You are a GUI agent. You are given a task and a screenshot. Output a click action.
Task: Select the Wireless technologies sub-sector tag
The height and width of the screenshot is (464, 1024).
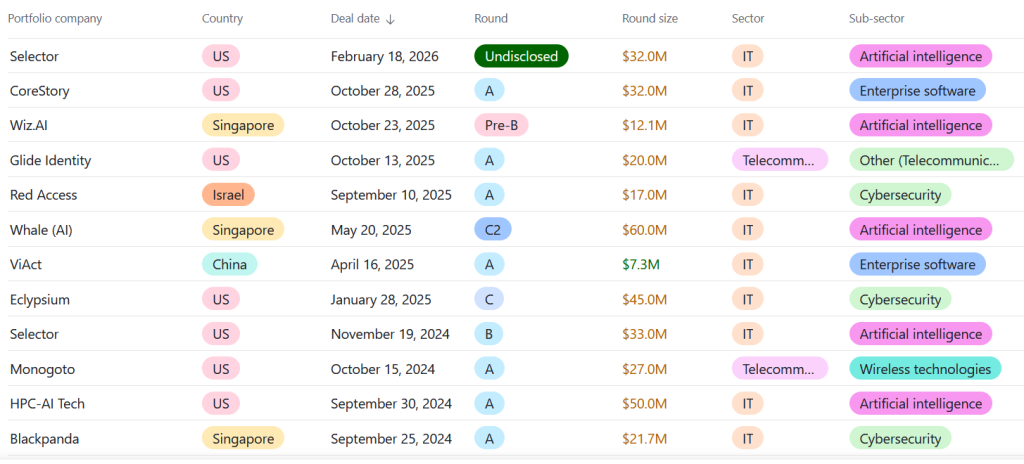coord(925,369)
